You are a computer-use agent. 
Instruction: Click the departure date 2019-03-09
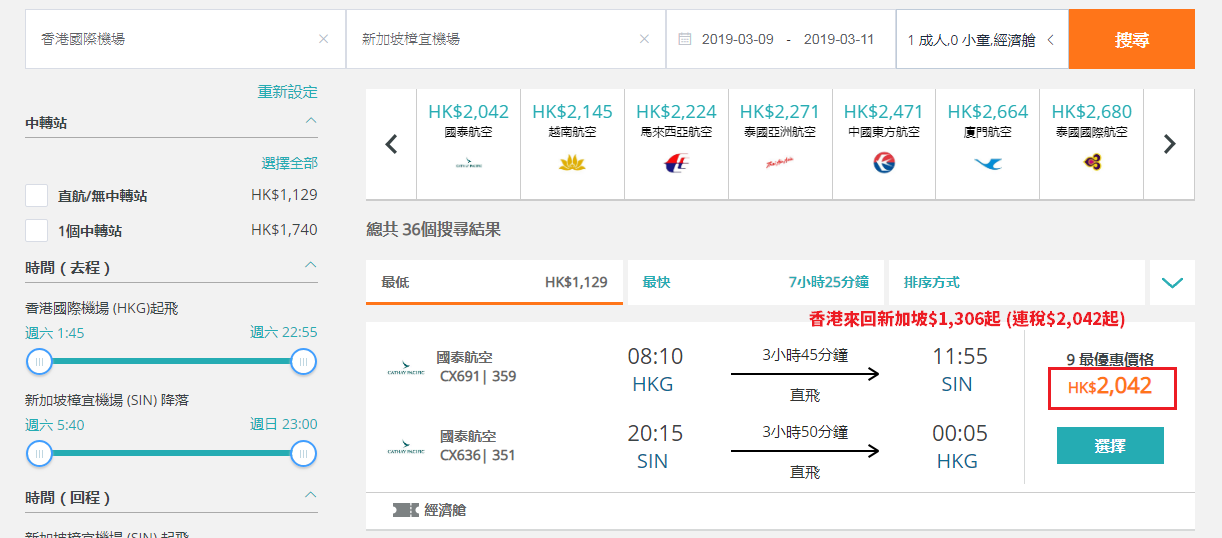tap(738, 40)
